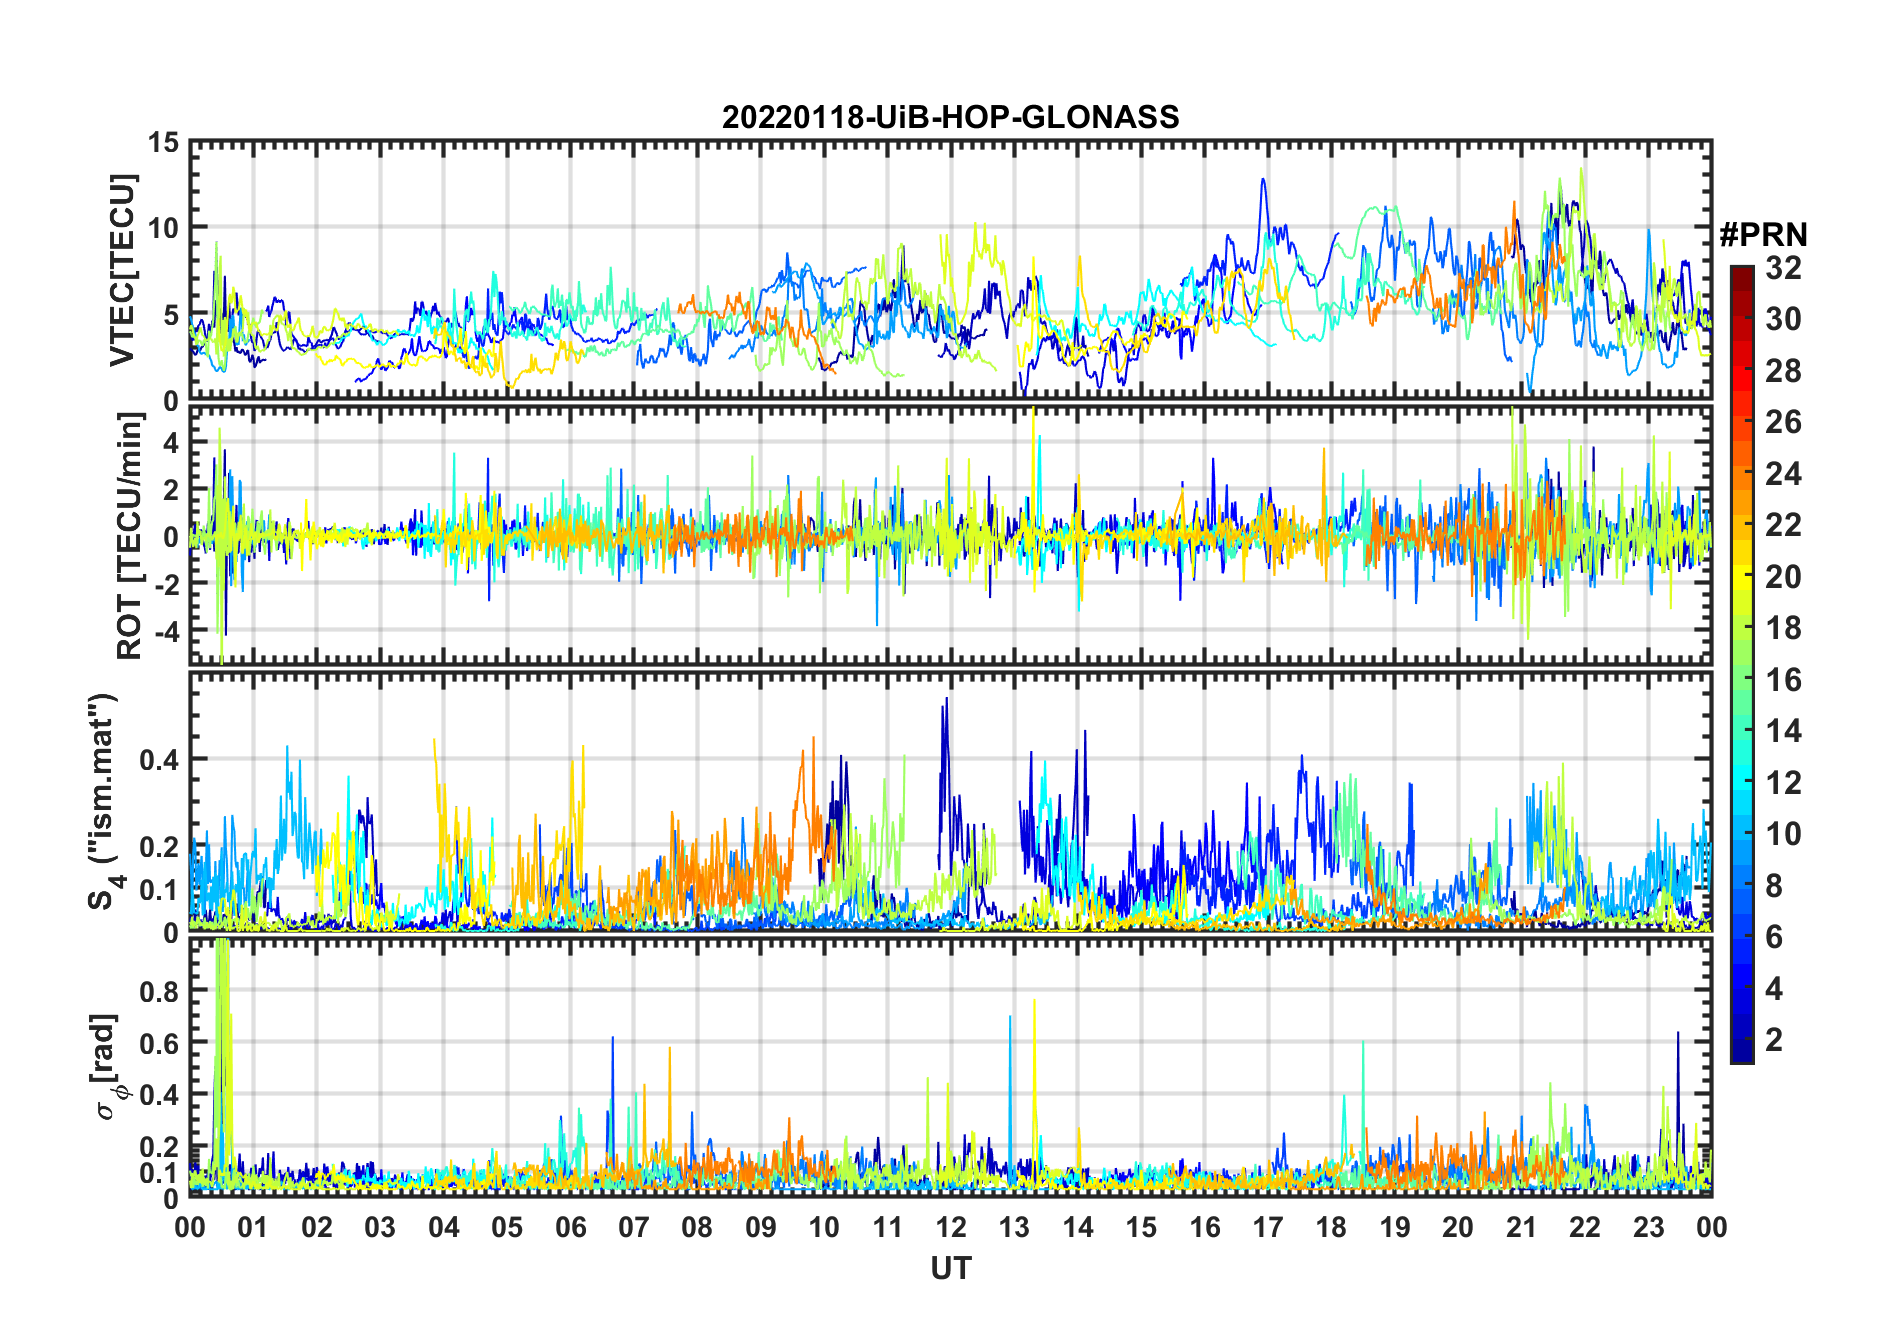1902x1330 pixels.
Task: Click the UT x-axis label
Action: [951, 1268]
